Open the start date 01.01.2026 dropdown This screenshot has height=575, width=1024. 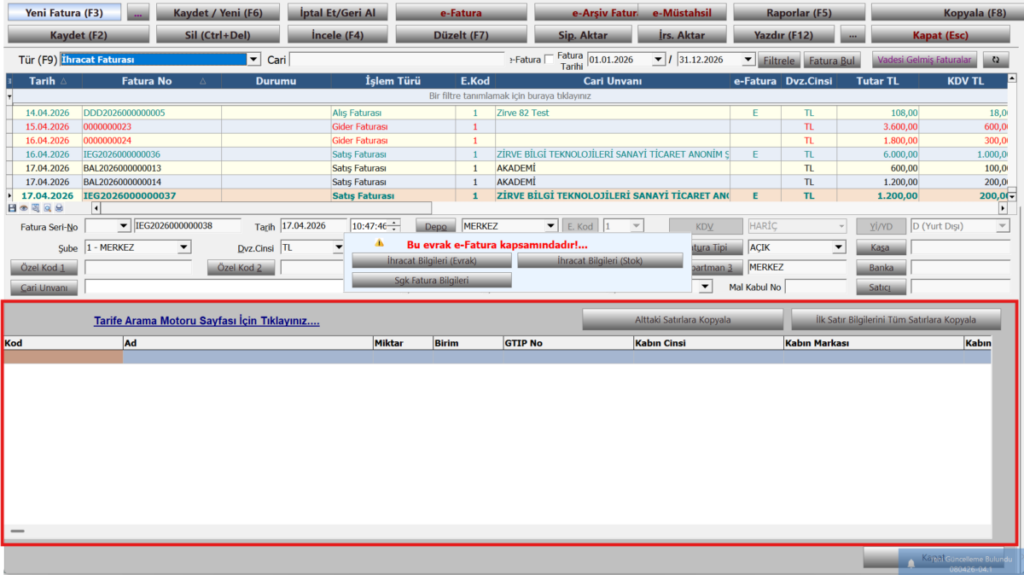(x=658, y=59)
